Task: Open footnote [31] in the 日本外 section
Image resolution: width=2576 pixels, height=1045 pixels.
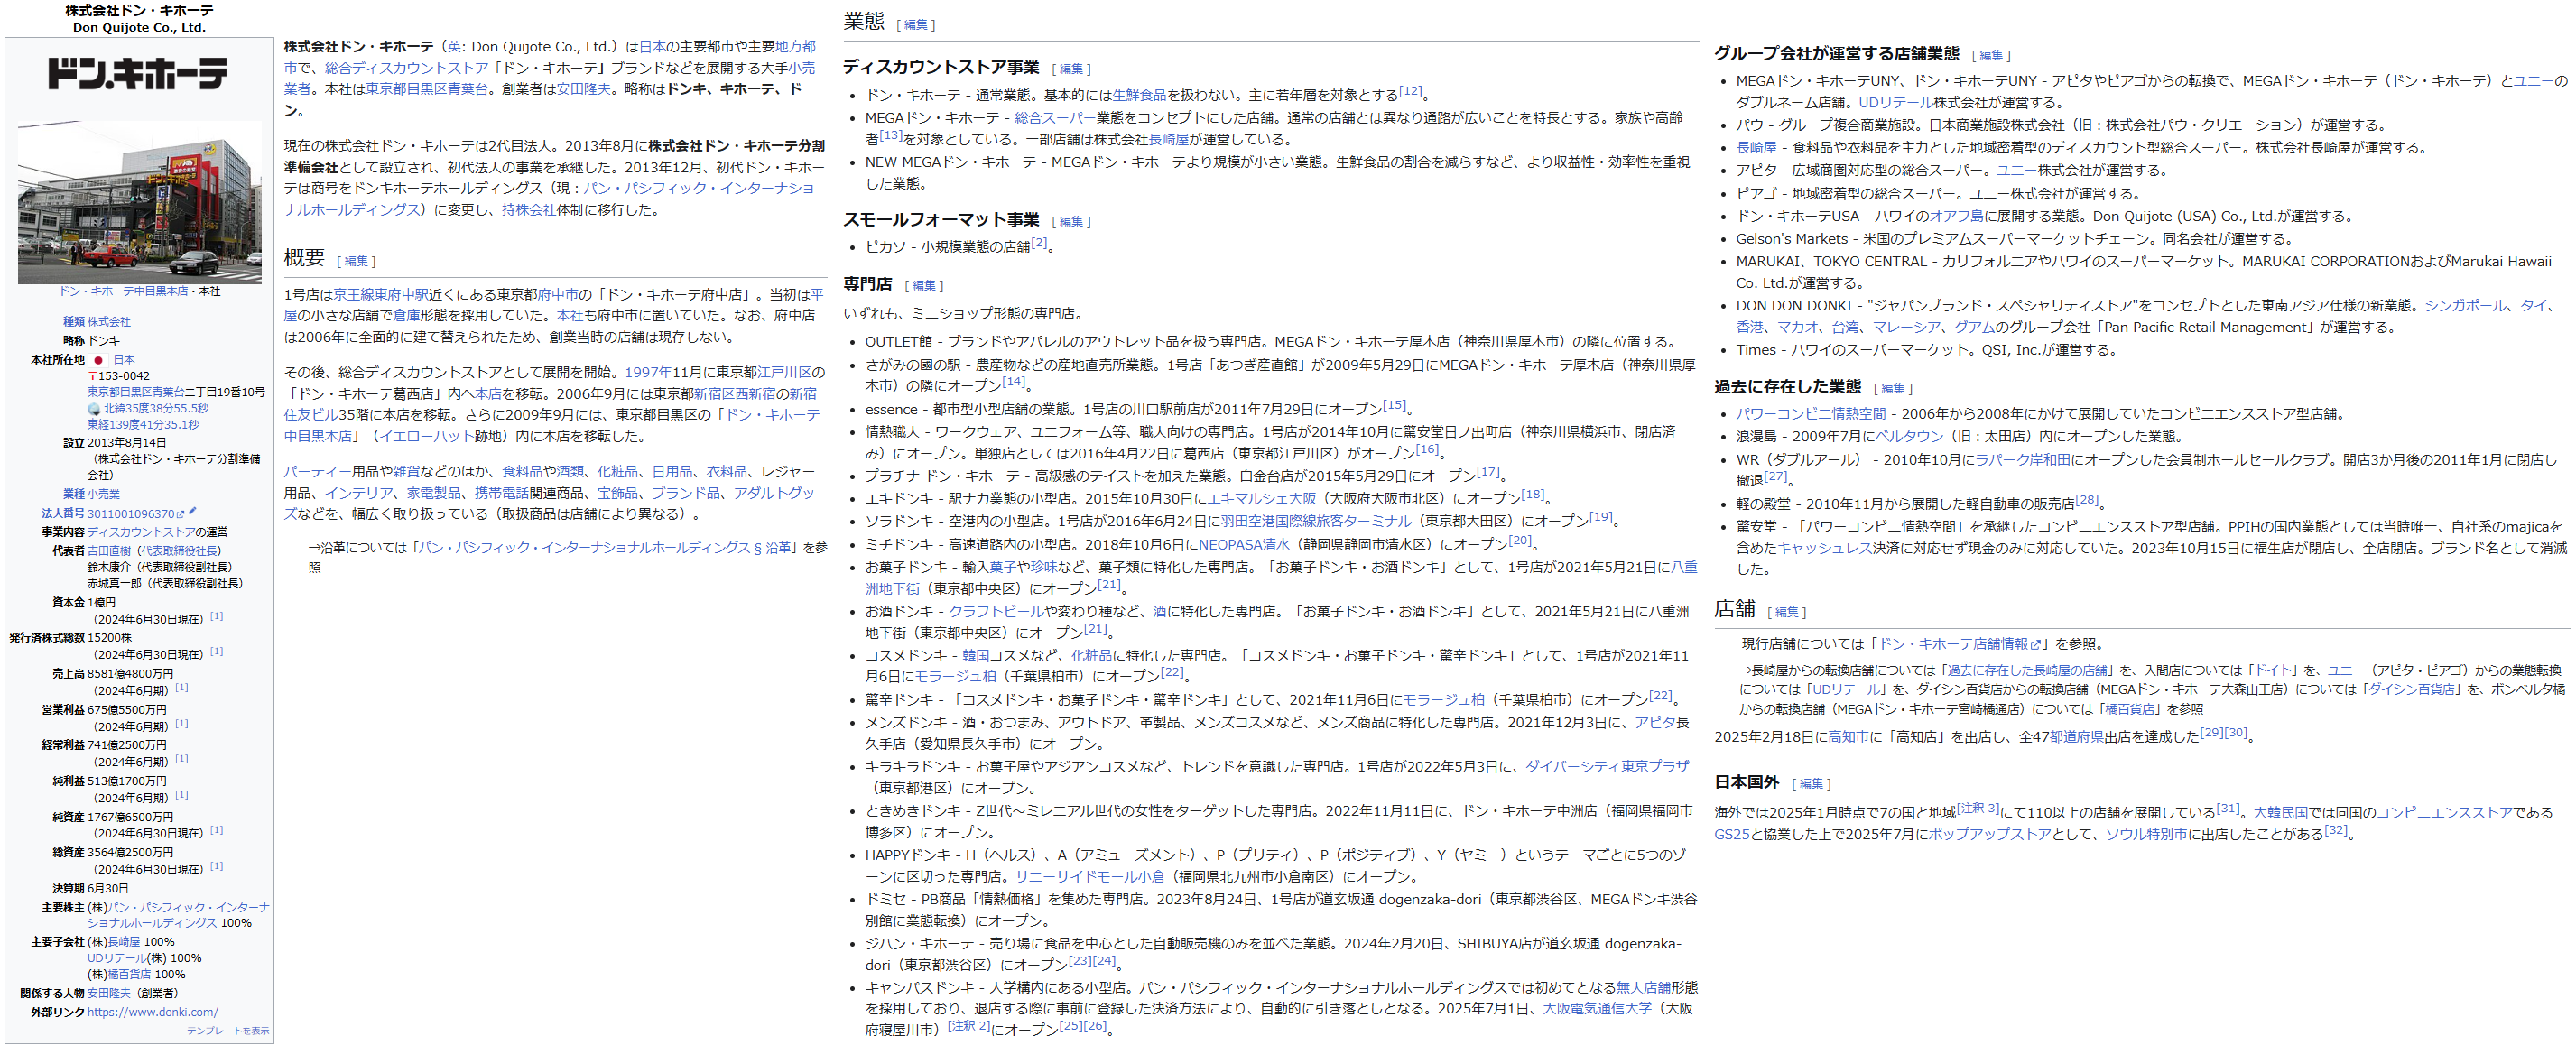Action: 2228,809
